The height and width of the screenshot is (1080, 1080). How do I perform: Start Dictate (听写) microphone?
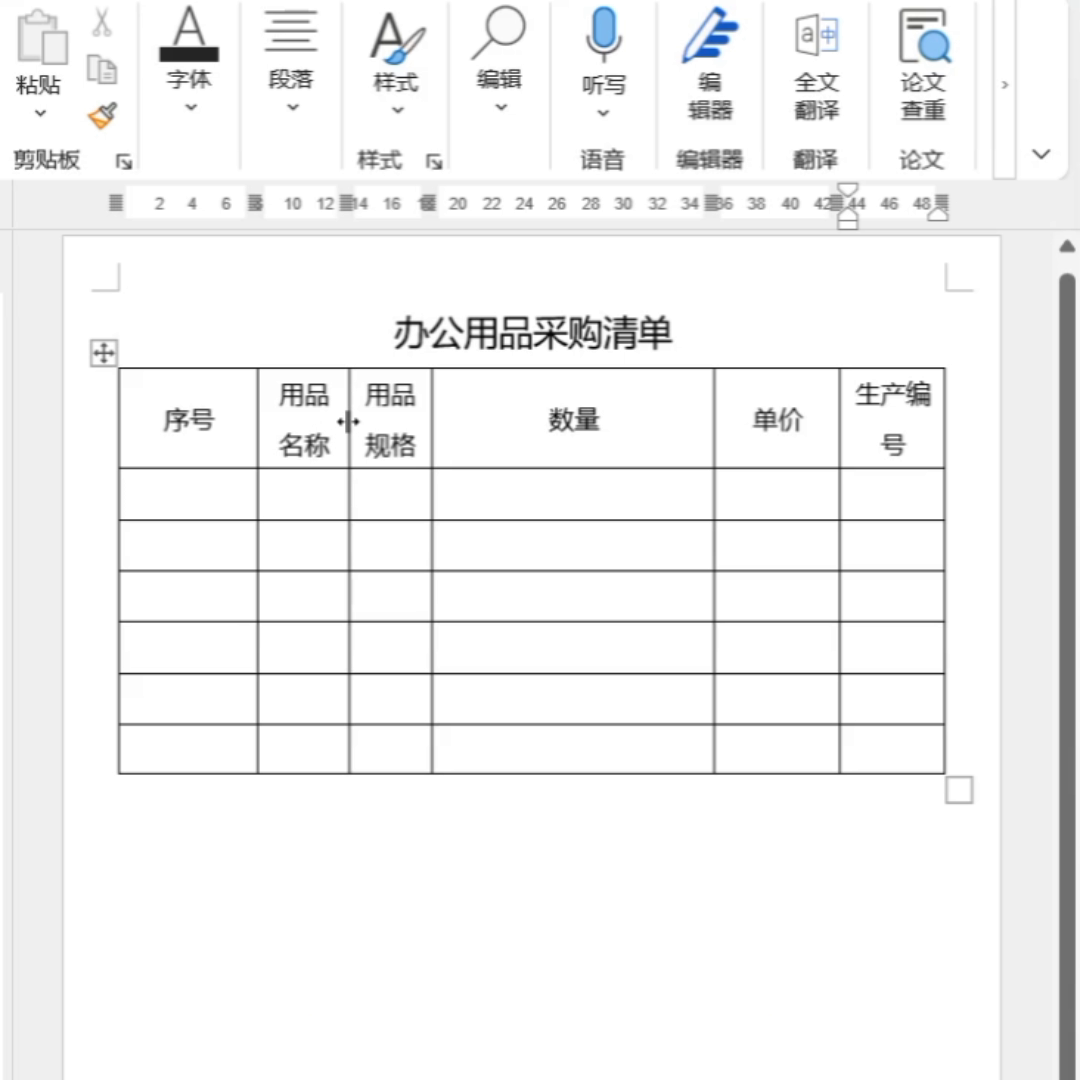point(603,34)
